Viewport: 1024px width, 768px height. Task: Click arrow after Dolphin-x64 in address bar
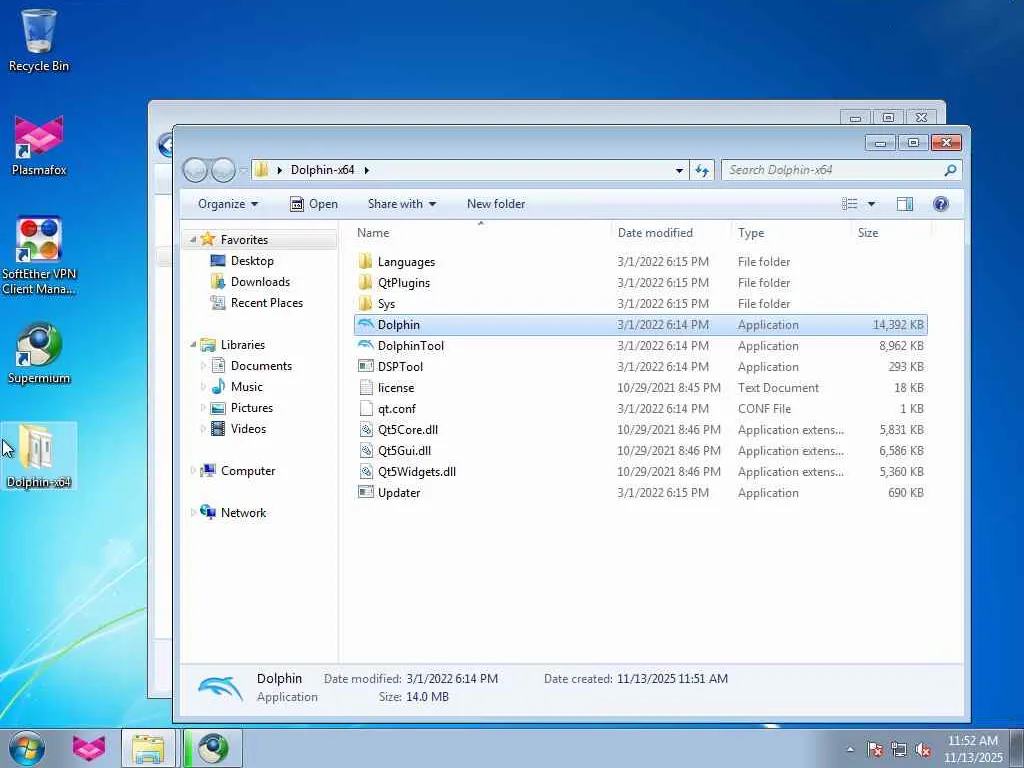[x=366, y=170]
